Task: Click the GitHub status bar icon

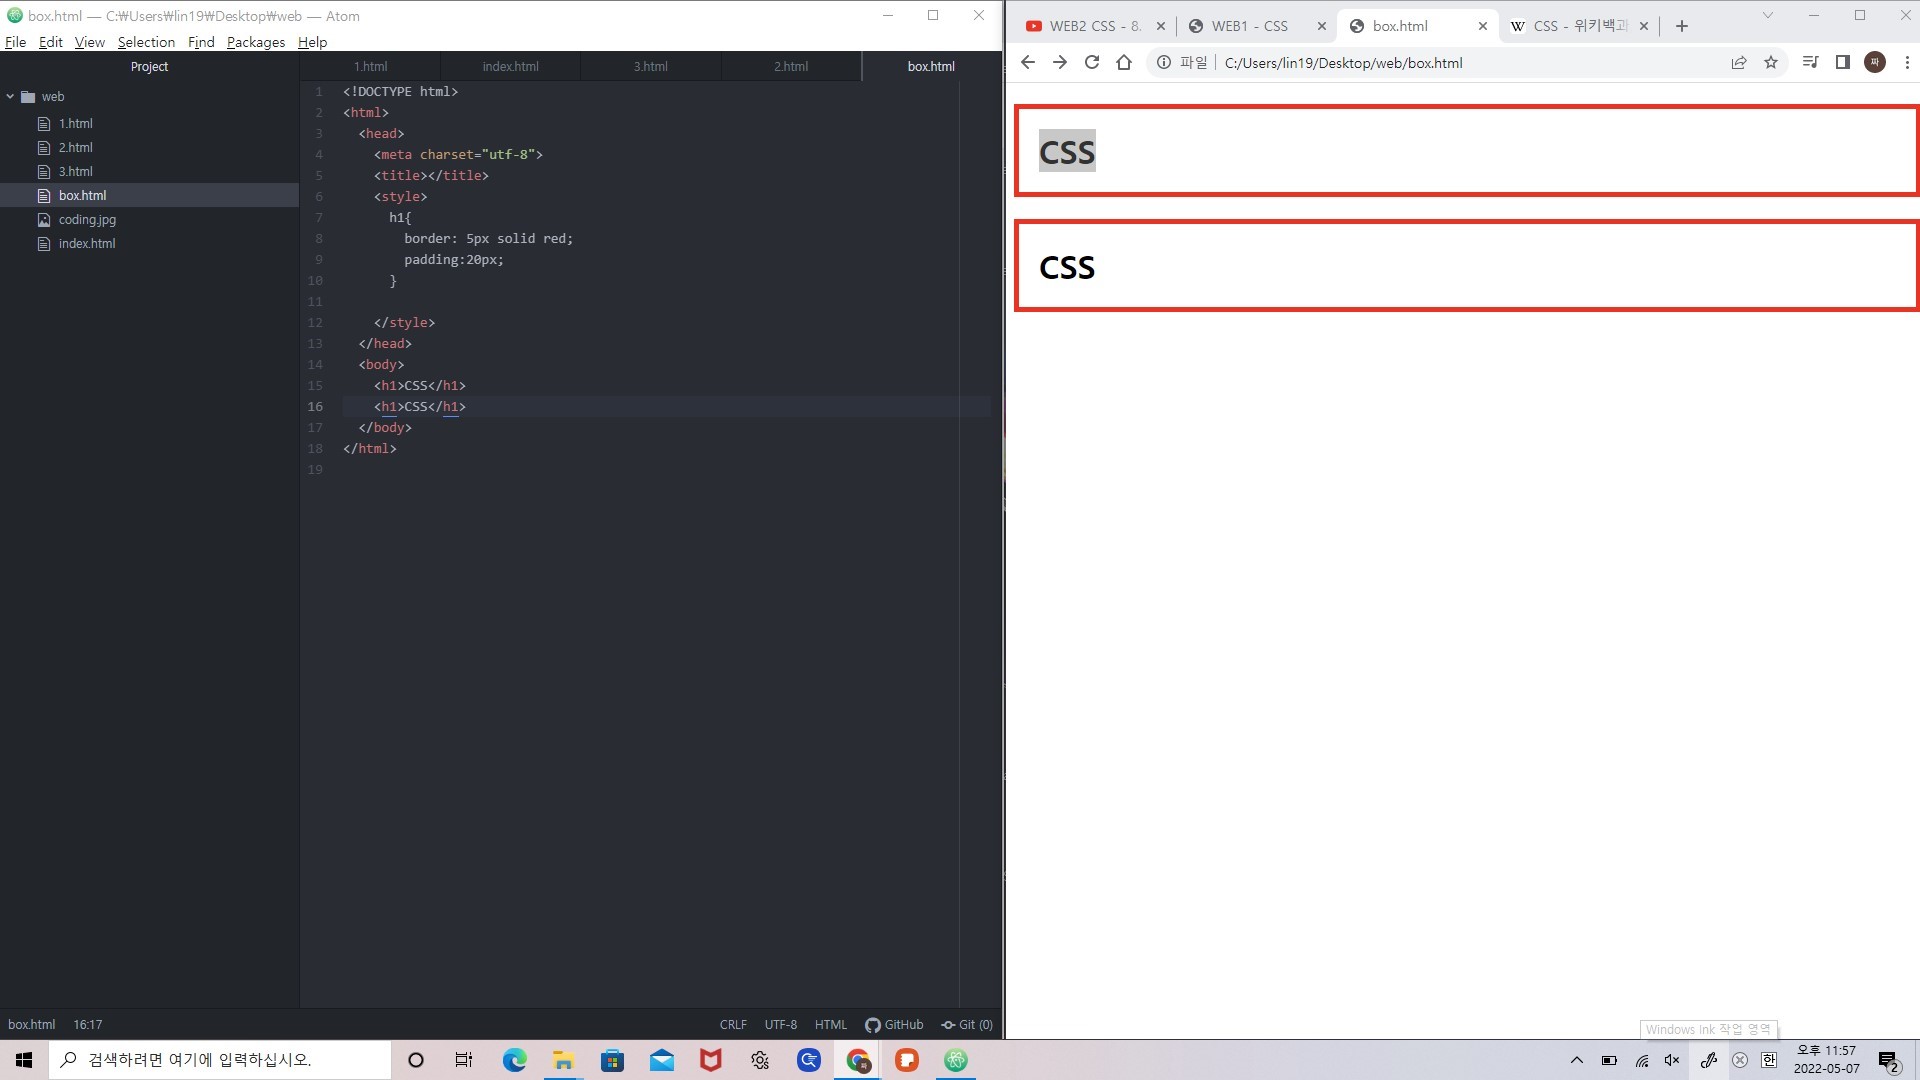Action: [x=894, y=1024]
